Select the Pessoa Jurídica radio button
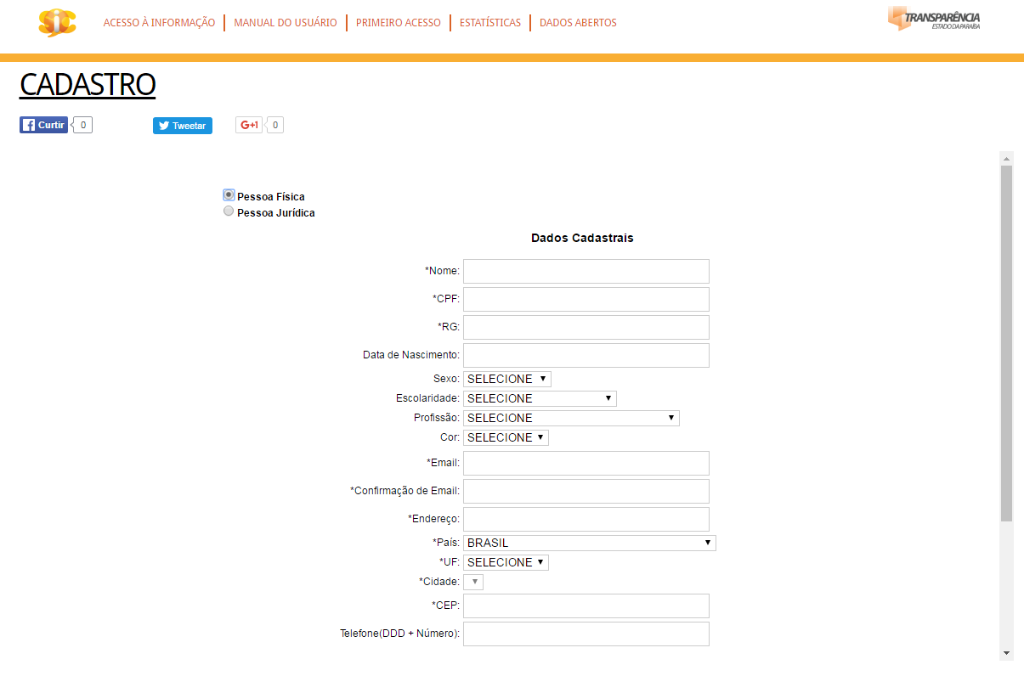The image size is (1024, 676). [x=229, y=212]
